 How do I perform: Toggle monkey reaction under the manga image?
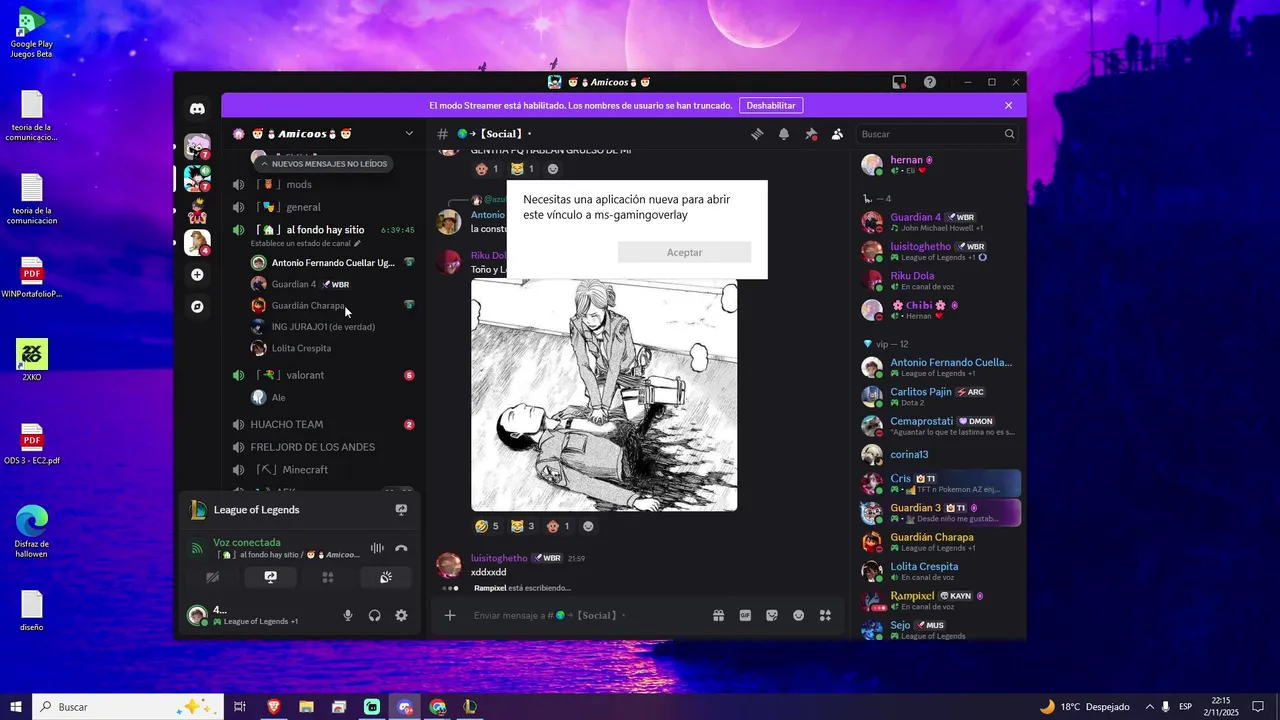pyautogui.click(x=558, y=526)
